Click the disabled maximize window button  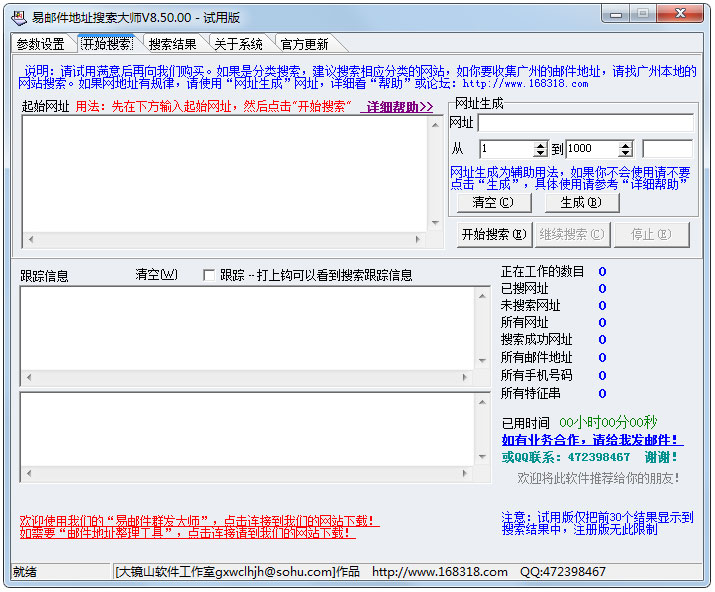point(643,14)
